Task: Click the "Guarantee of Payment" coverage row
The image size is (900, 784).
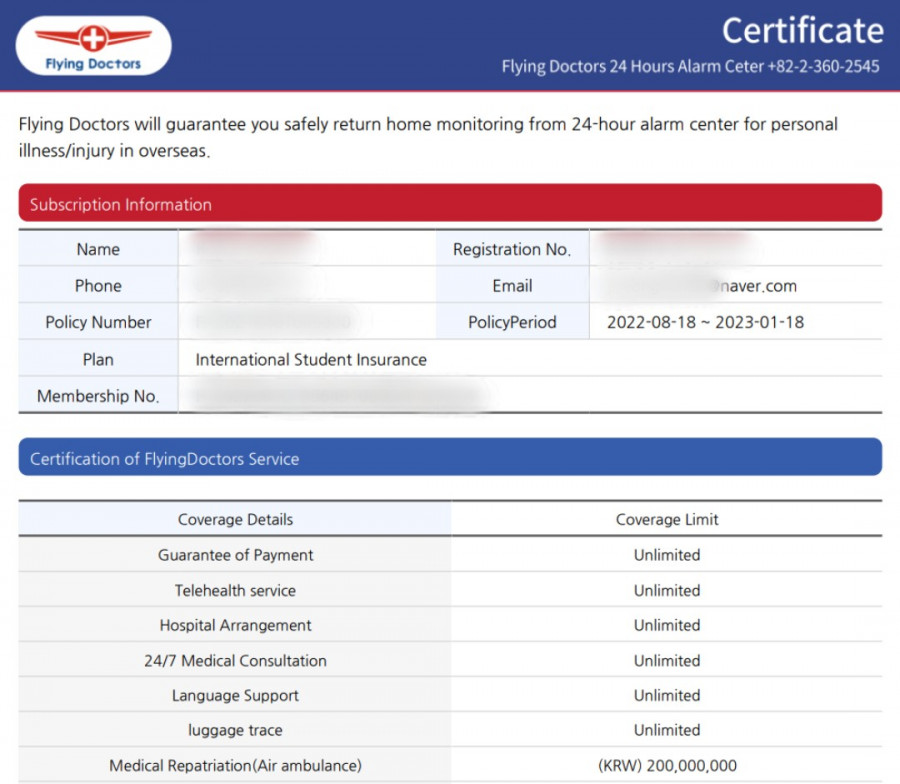Action: [x=450, y=555]
